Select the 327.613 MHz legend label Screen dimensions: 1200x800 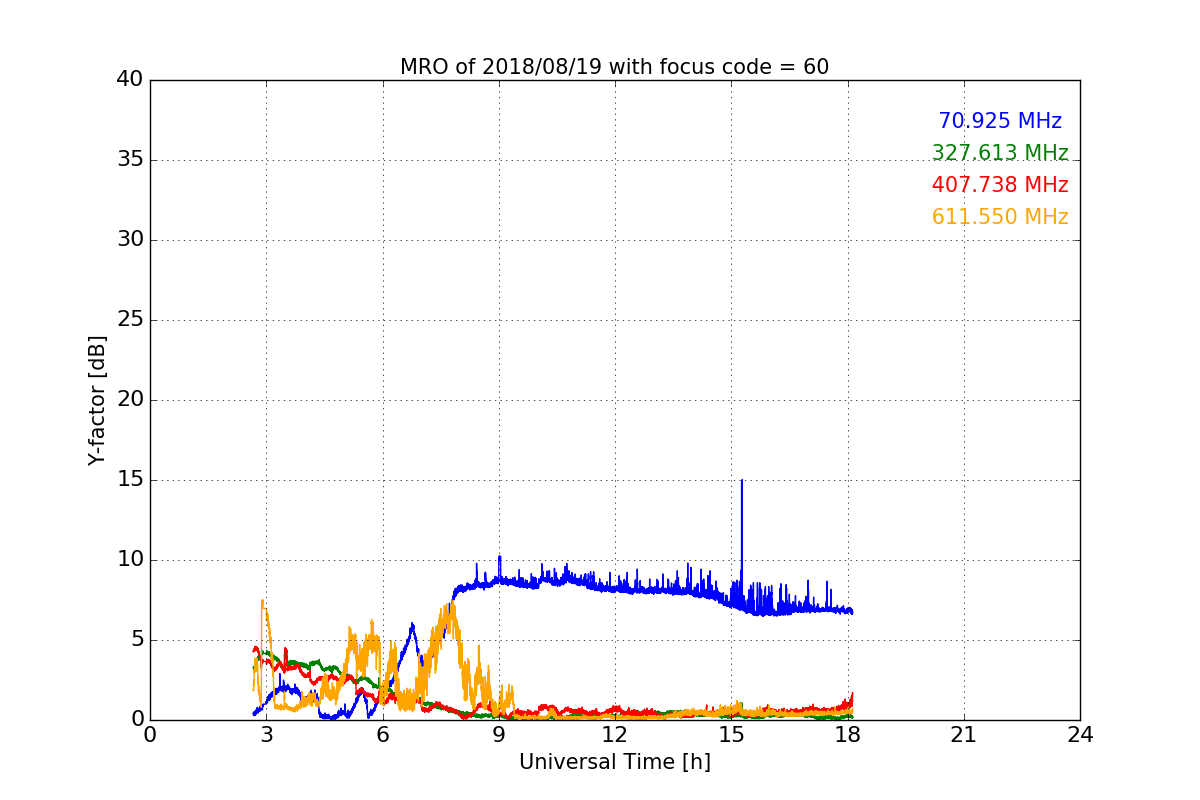pos(1000,153)
